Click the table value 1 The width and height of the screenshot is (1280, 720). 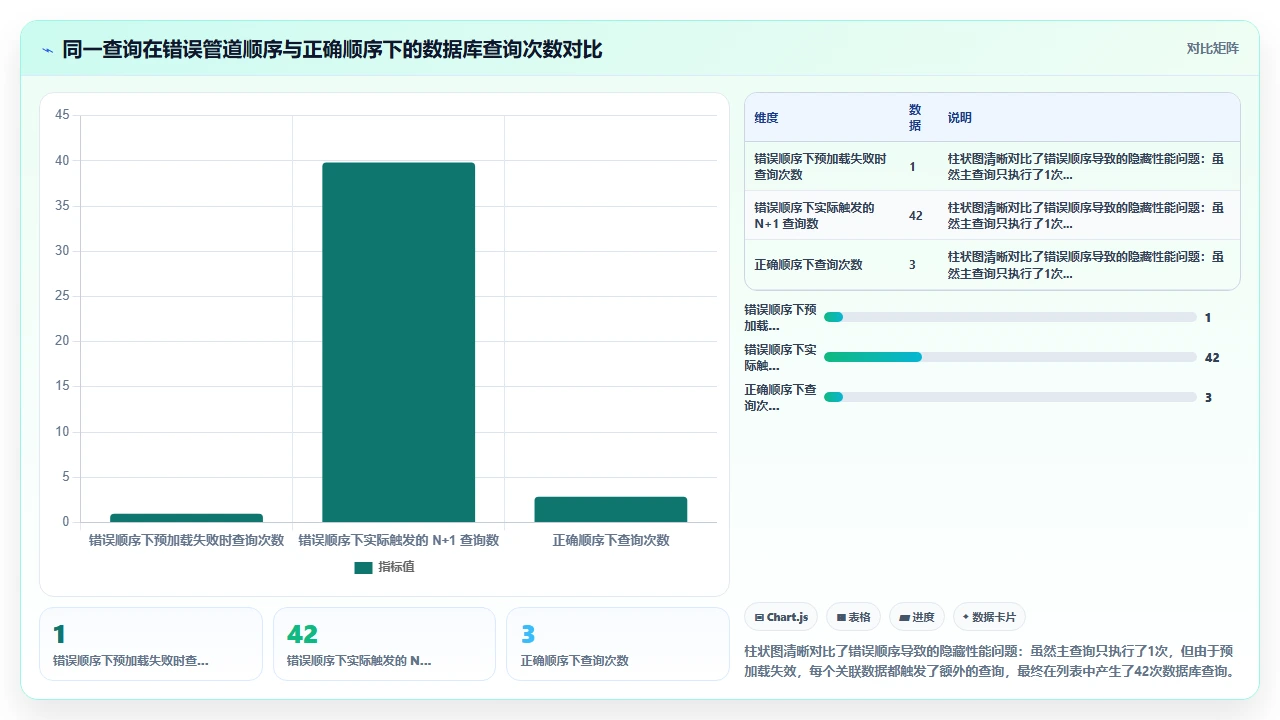[x=912, y=166]
